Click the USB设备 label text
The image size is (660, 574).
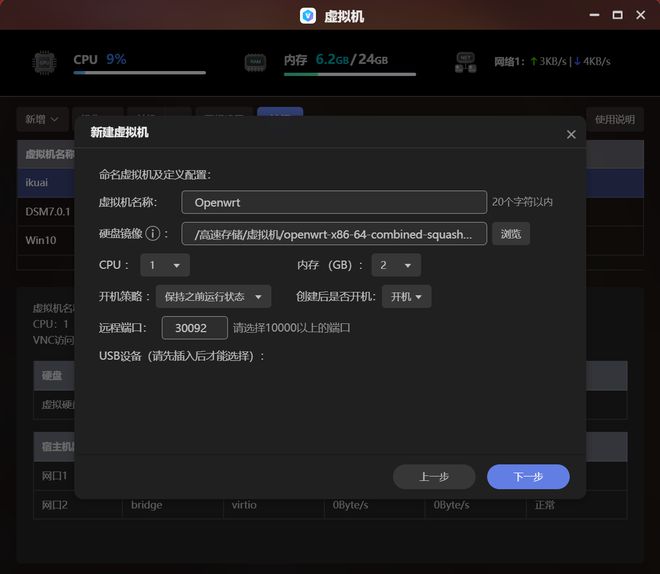click(x=181, y=356)
